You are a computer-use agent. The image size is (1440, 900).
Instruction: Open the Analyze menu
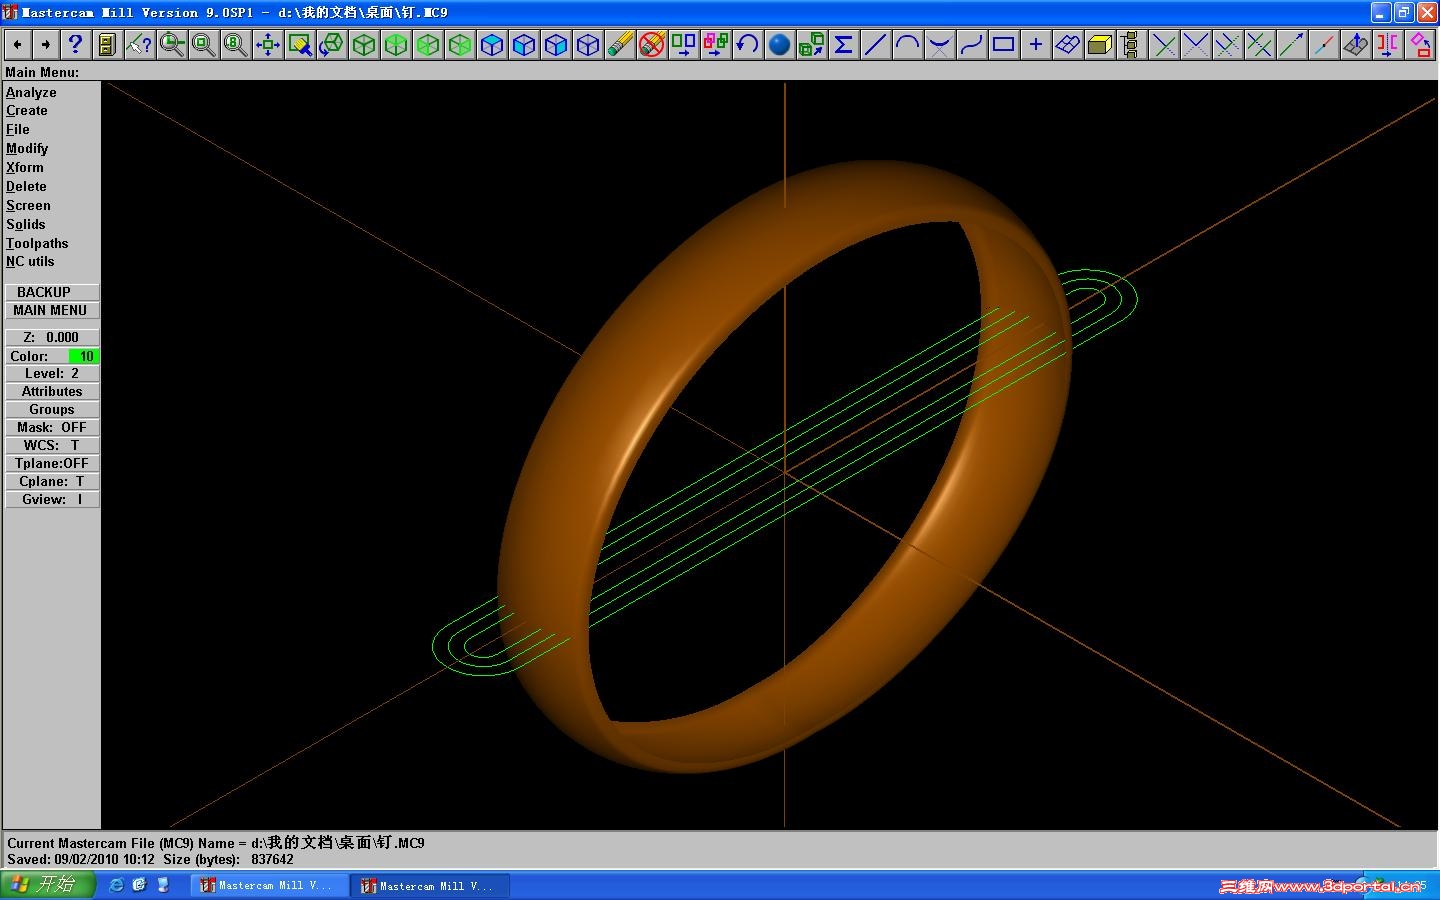tap(31, 92)
